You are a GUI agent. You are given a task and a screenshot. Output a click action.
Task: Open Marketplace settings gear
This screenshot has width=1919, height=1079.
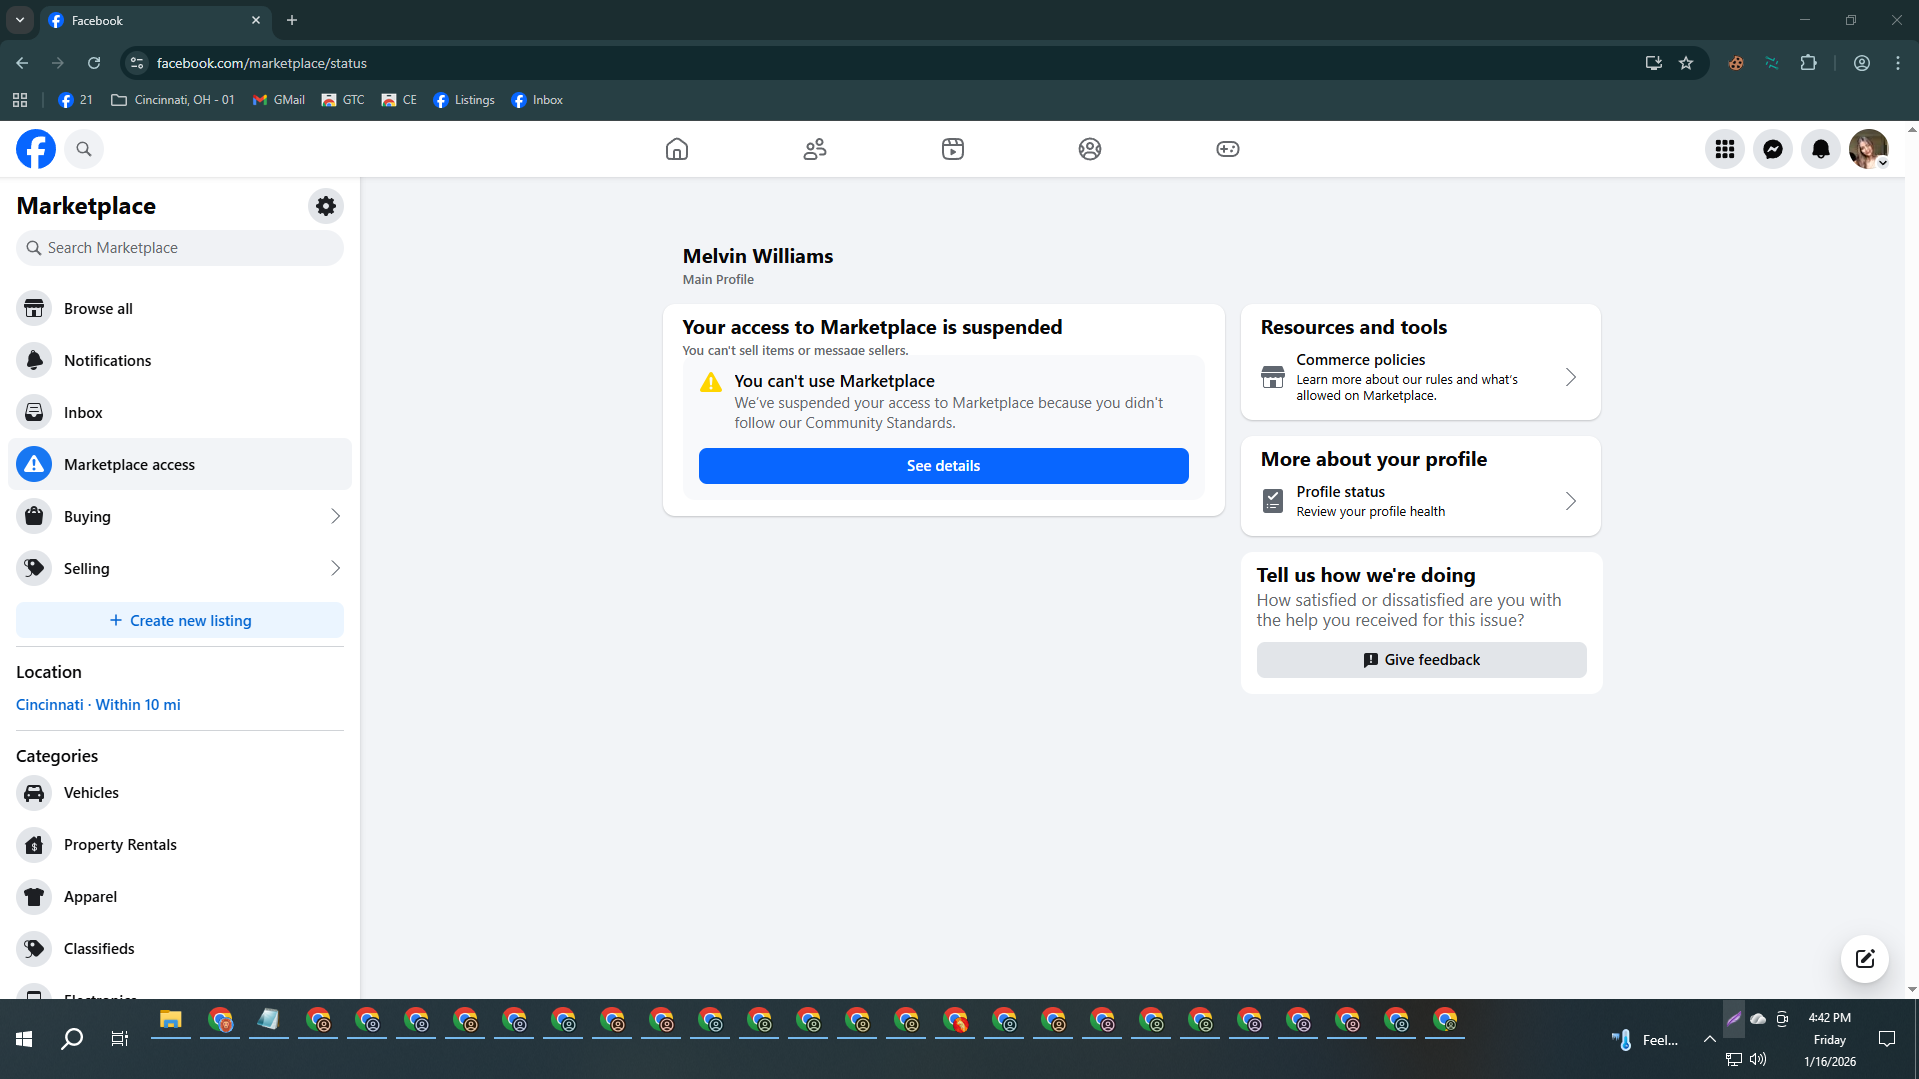tap(326, 206)
